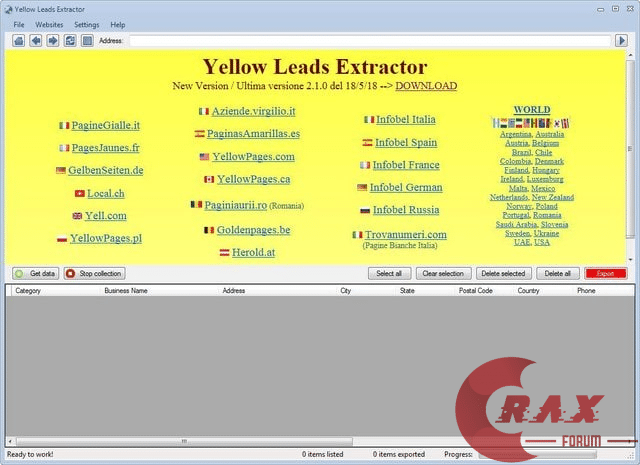
Task: Open the Settings menu
Action: point(87,24)
